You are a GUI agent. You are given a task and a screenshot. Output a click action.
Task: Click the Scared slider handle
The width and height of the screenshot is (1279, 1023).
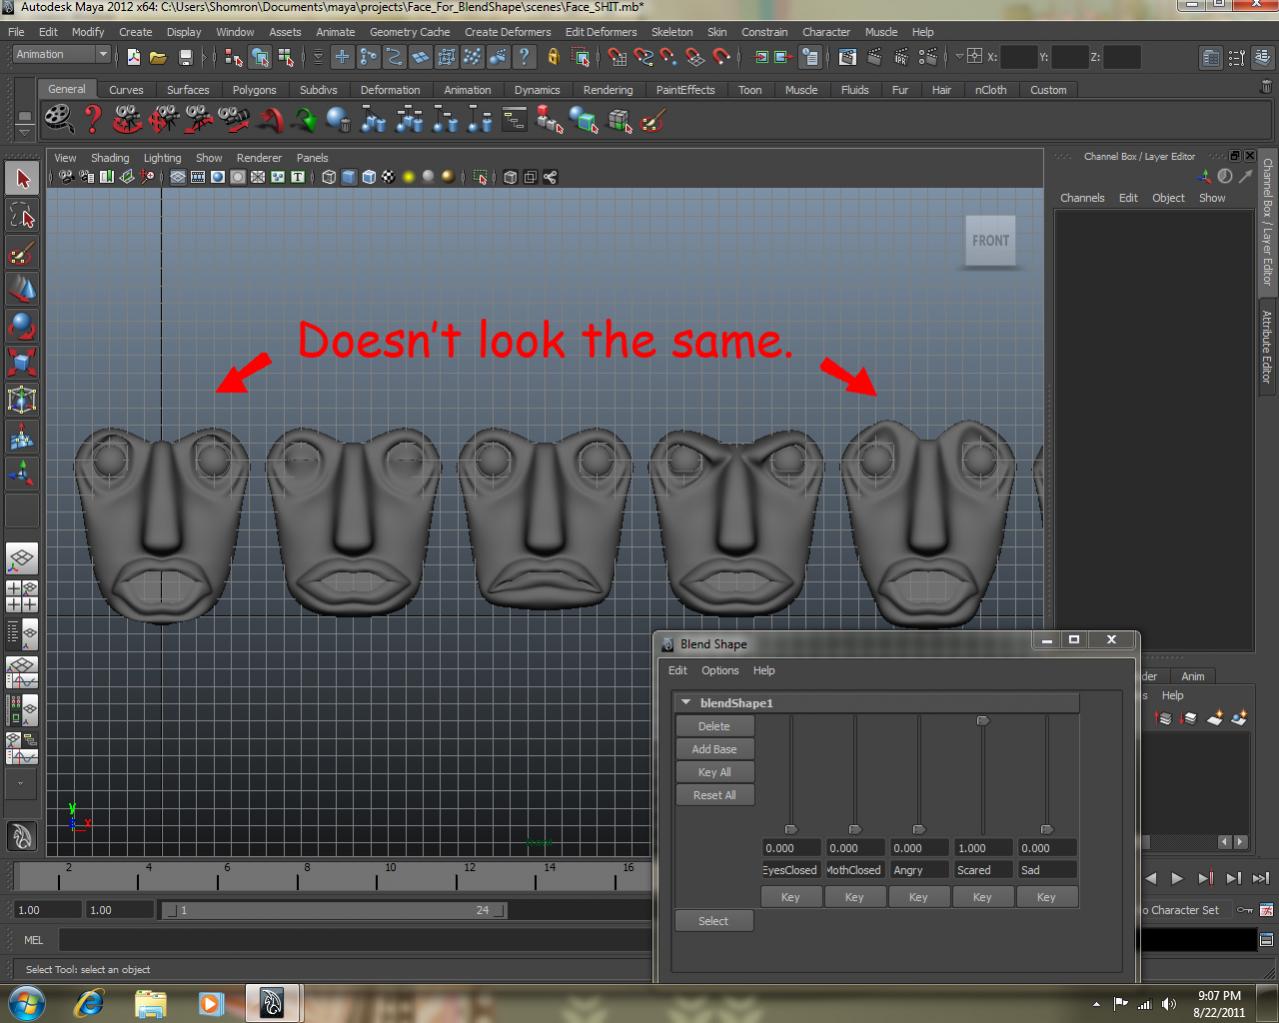click(x=983, y=720)
